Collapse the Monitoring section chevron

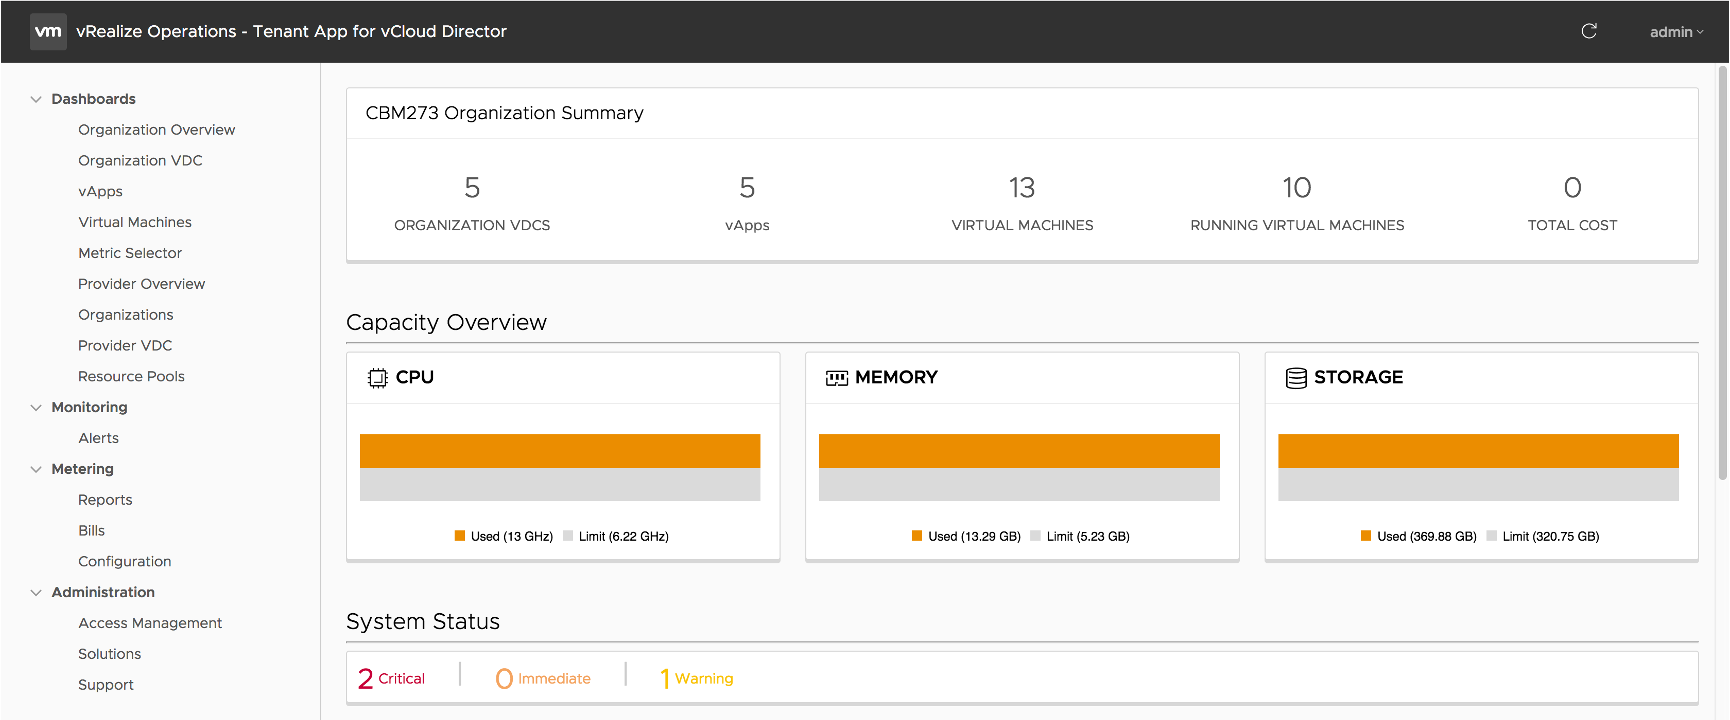click(36, 407)
